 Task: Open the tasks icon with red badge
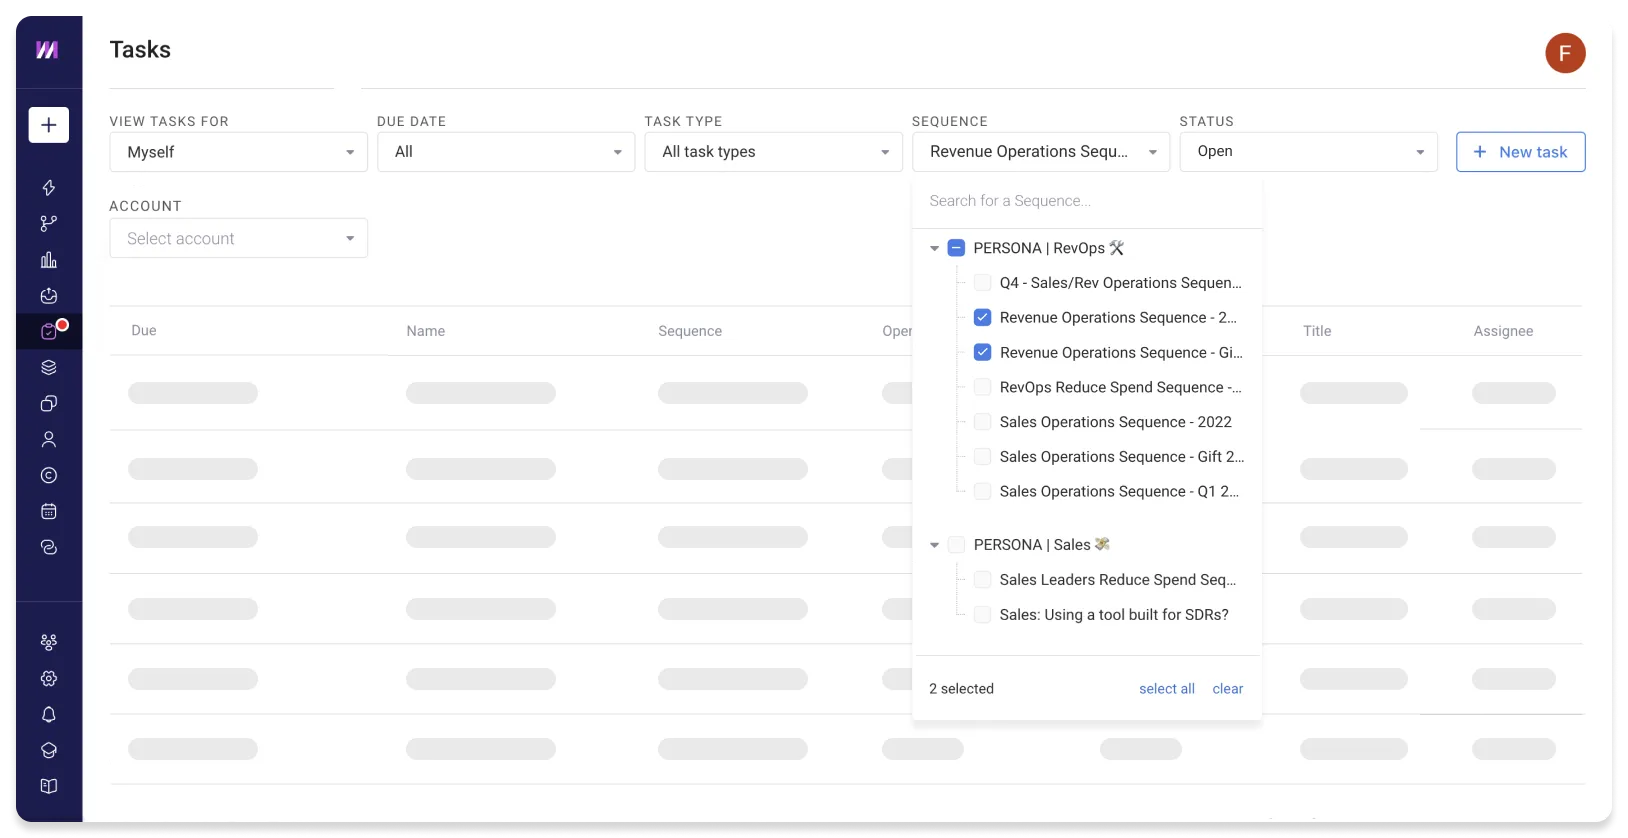point(48,331)
